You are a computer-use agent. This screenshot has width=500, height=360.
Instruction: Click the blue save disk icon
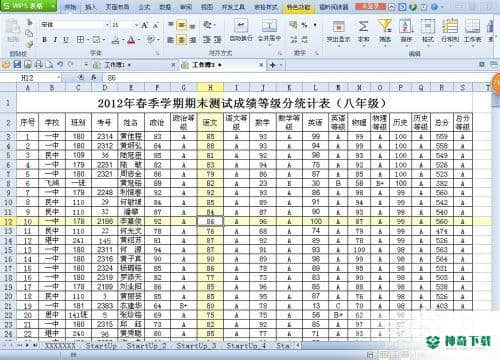17,64
